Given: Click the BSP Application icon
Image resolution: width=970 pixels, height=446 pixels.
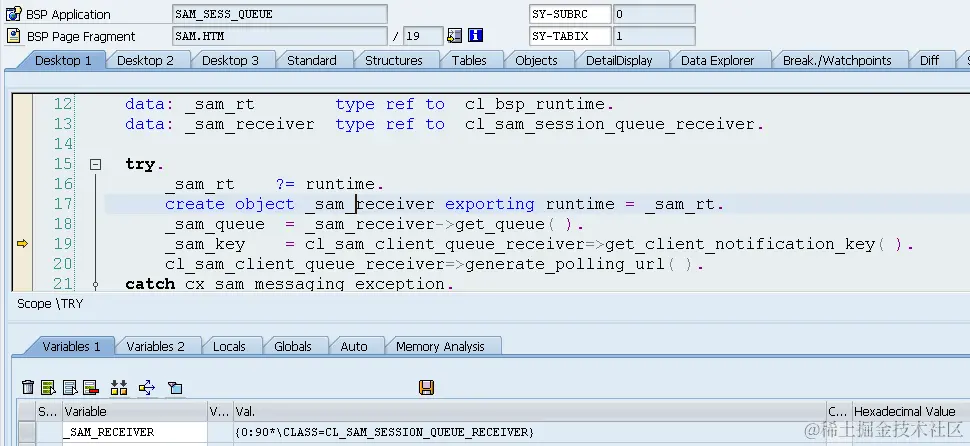Looking at the screenshot, I should coord(14,14).
